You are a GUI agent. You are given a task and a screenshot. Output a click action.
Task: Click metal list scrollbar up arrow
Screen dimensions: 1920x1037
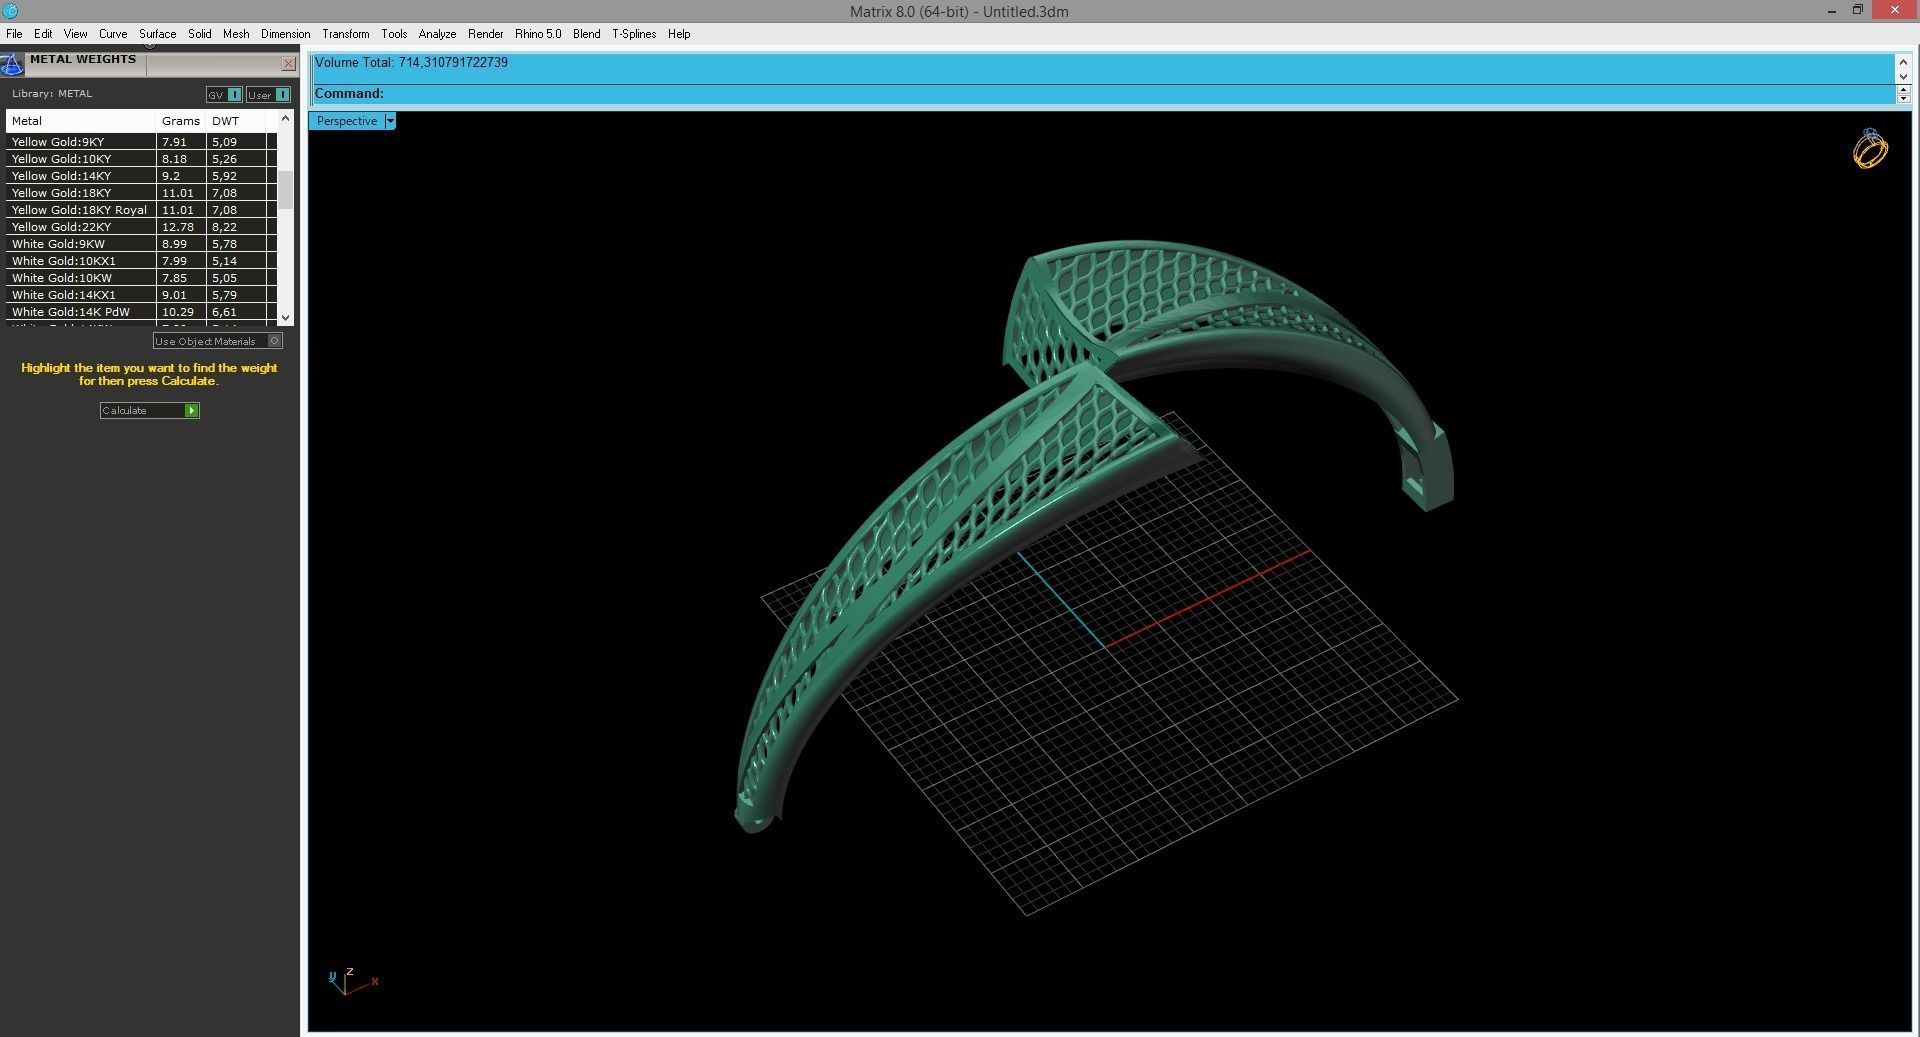click(286, 118)
